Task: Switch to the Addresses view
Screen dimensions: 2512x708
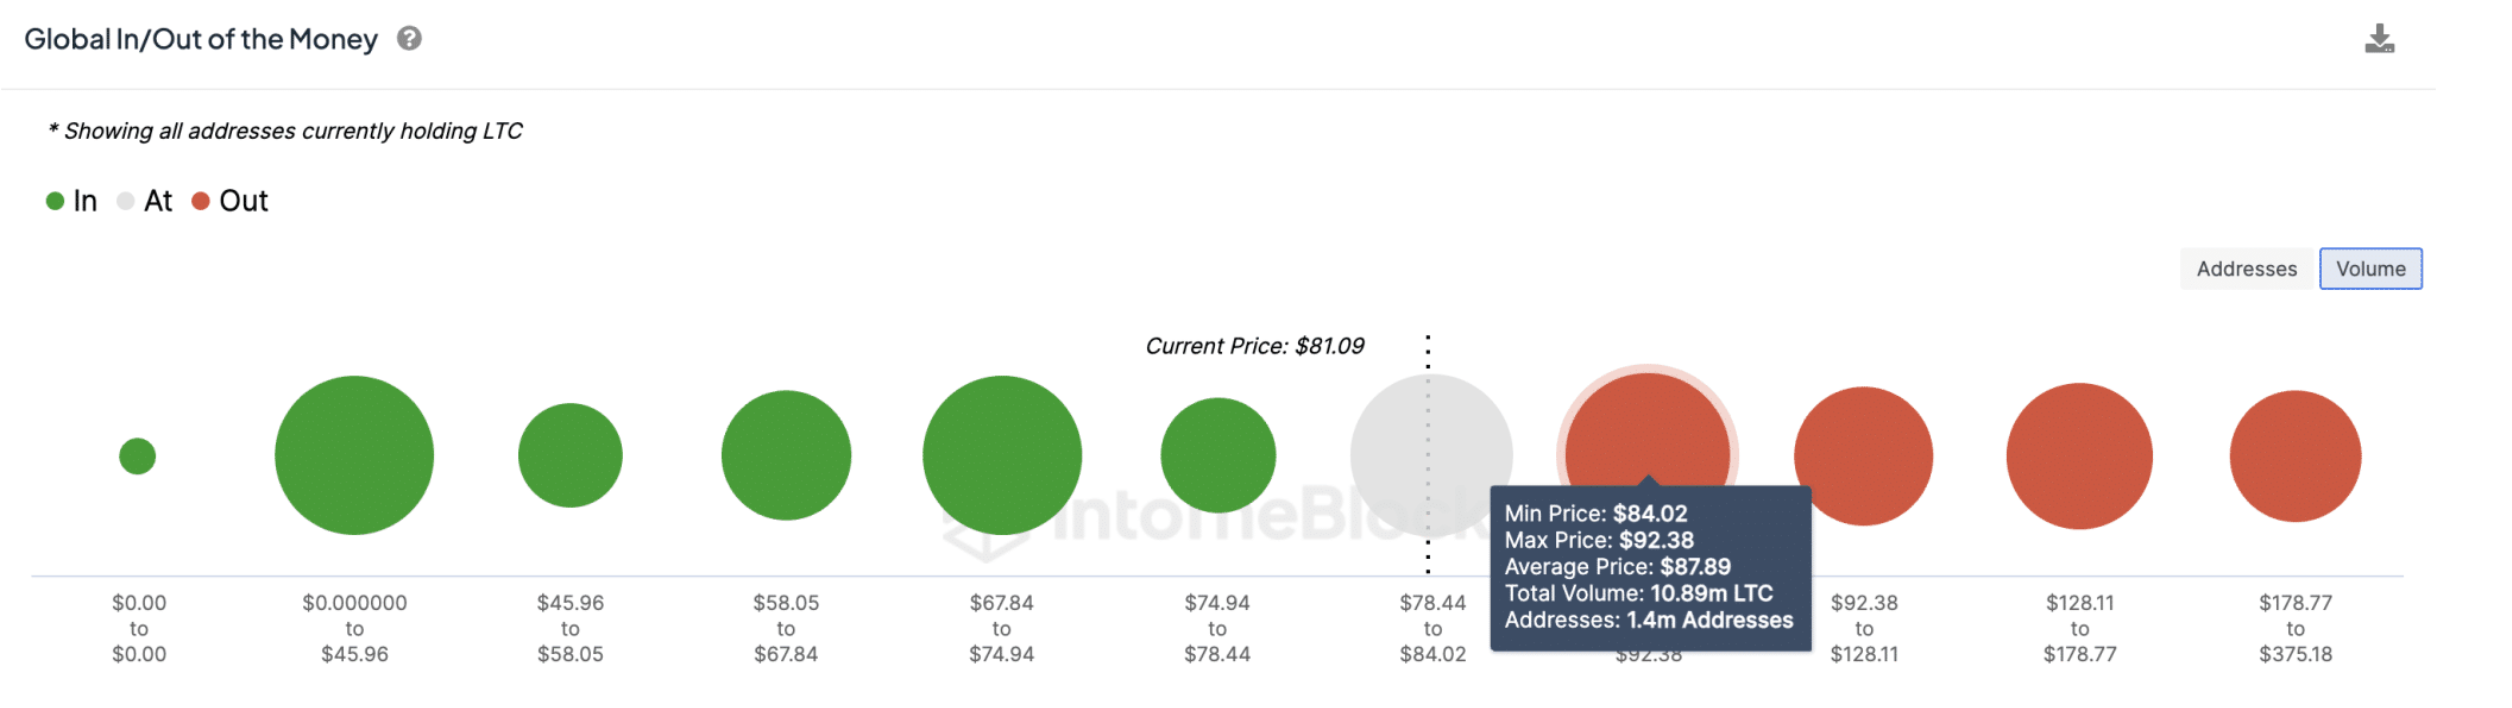Action: pyautogui.click(x=2246, y=268)
